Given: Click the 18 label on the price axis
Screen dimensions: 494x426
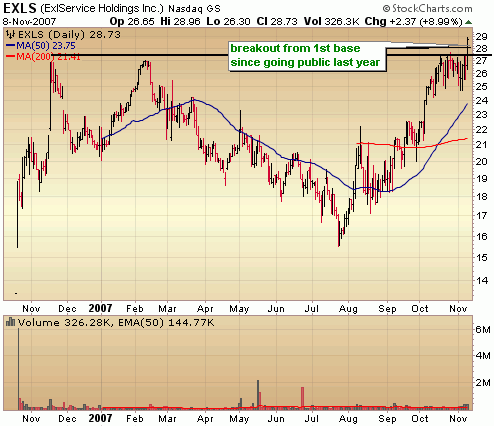Looking at the screenshot, I should [x=482, y=196].
